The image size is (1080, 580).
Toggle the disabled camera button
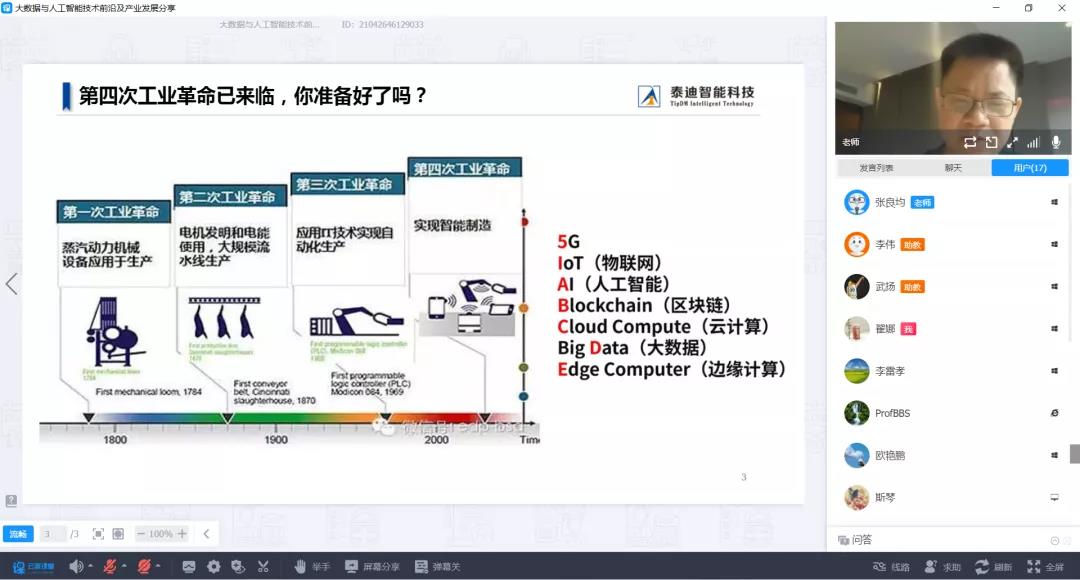(144, 567)
